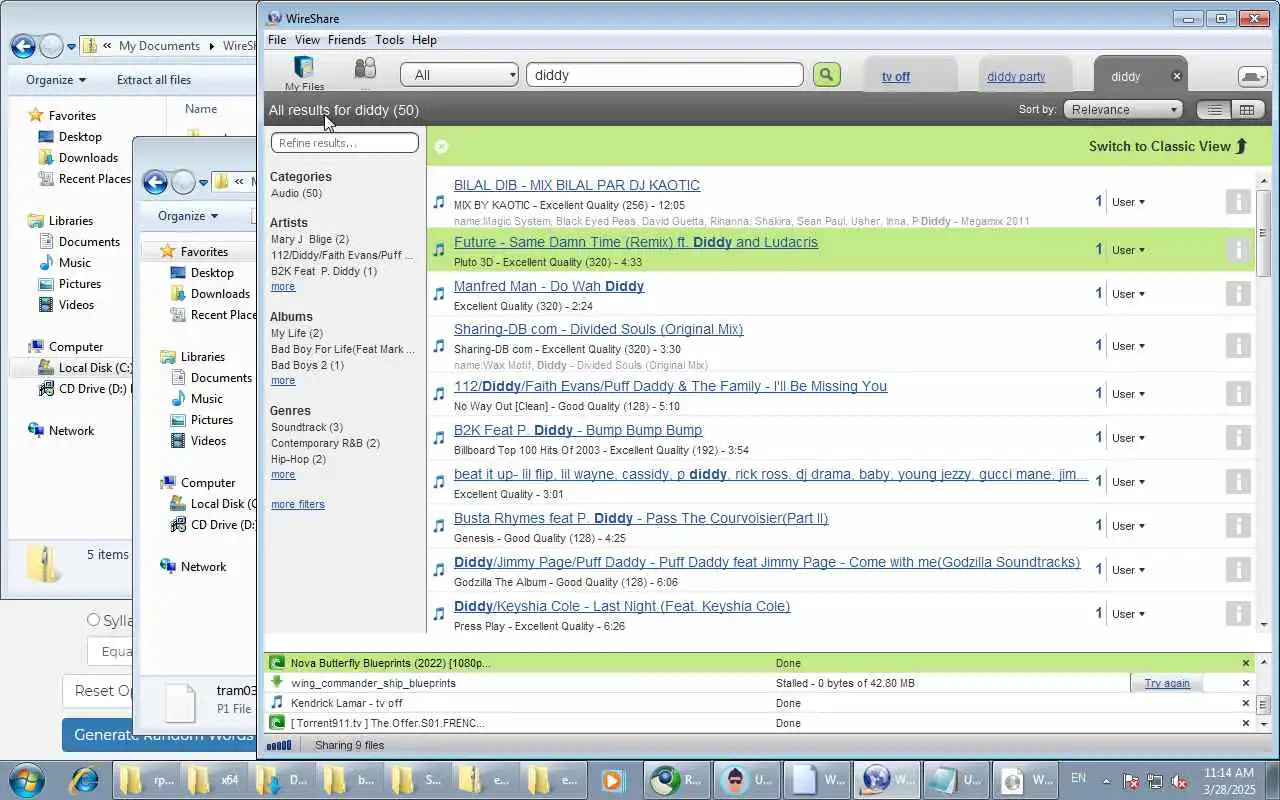Dismiss the green Classic View banner

click(x=441, y=146)
